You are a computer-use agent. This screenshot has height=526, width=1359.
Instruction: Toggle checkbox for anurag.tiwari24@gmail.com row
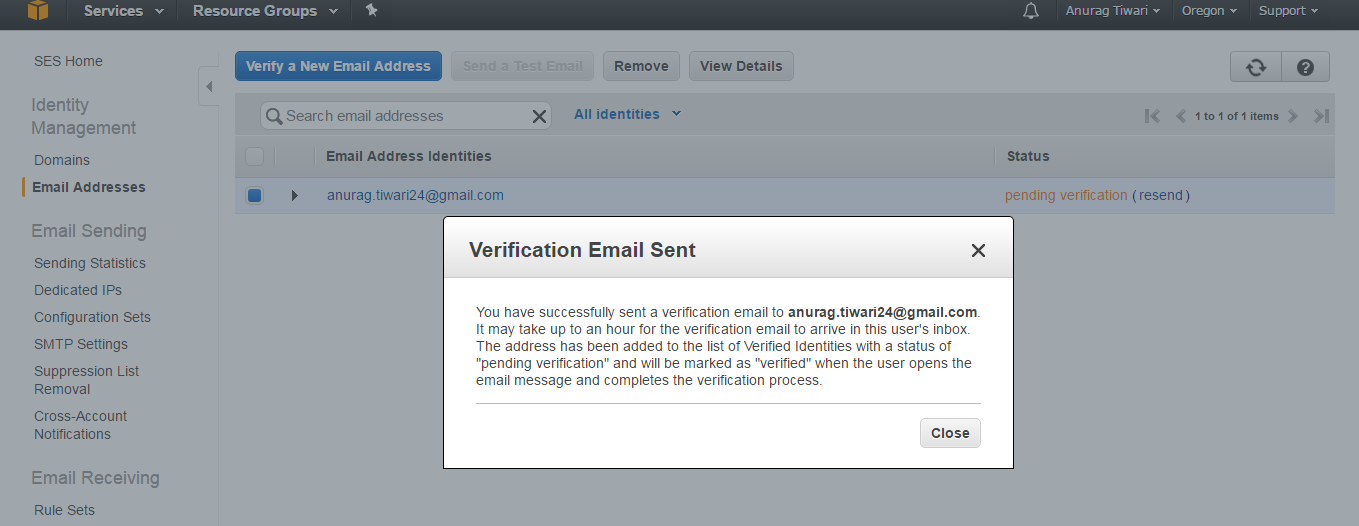click(x=254, y=196)
